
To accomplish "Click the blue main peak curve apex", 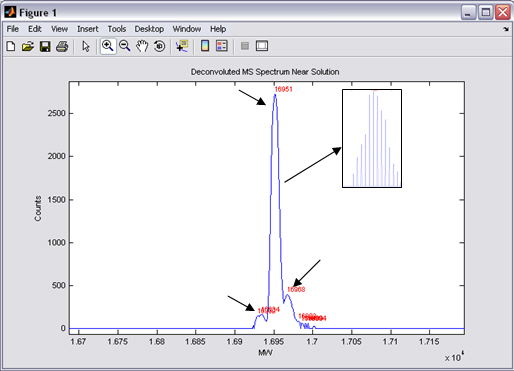I will click(x=275, y=95).
